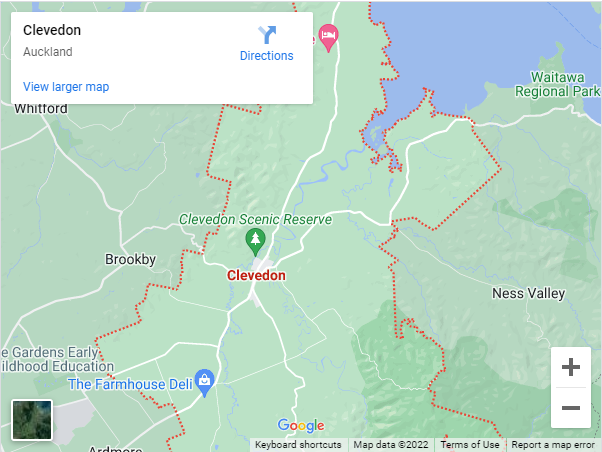Click the Clevedon Scenic Reserve text label
Image resolution: width=602 pixels, height=452 pixels.
click(255, 219)
